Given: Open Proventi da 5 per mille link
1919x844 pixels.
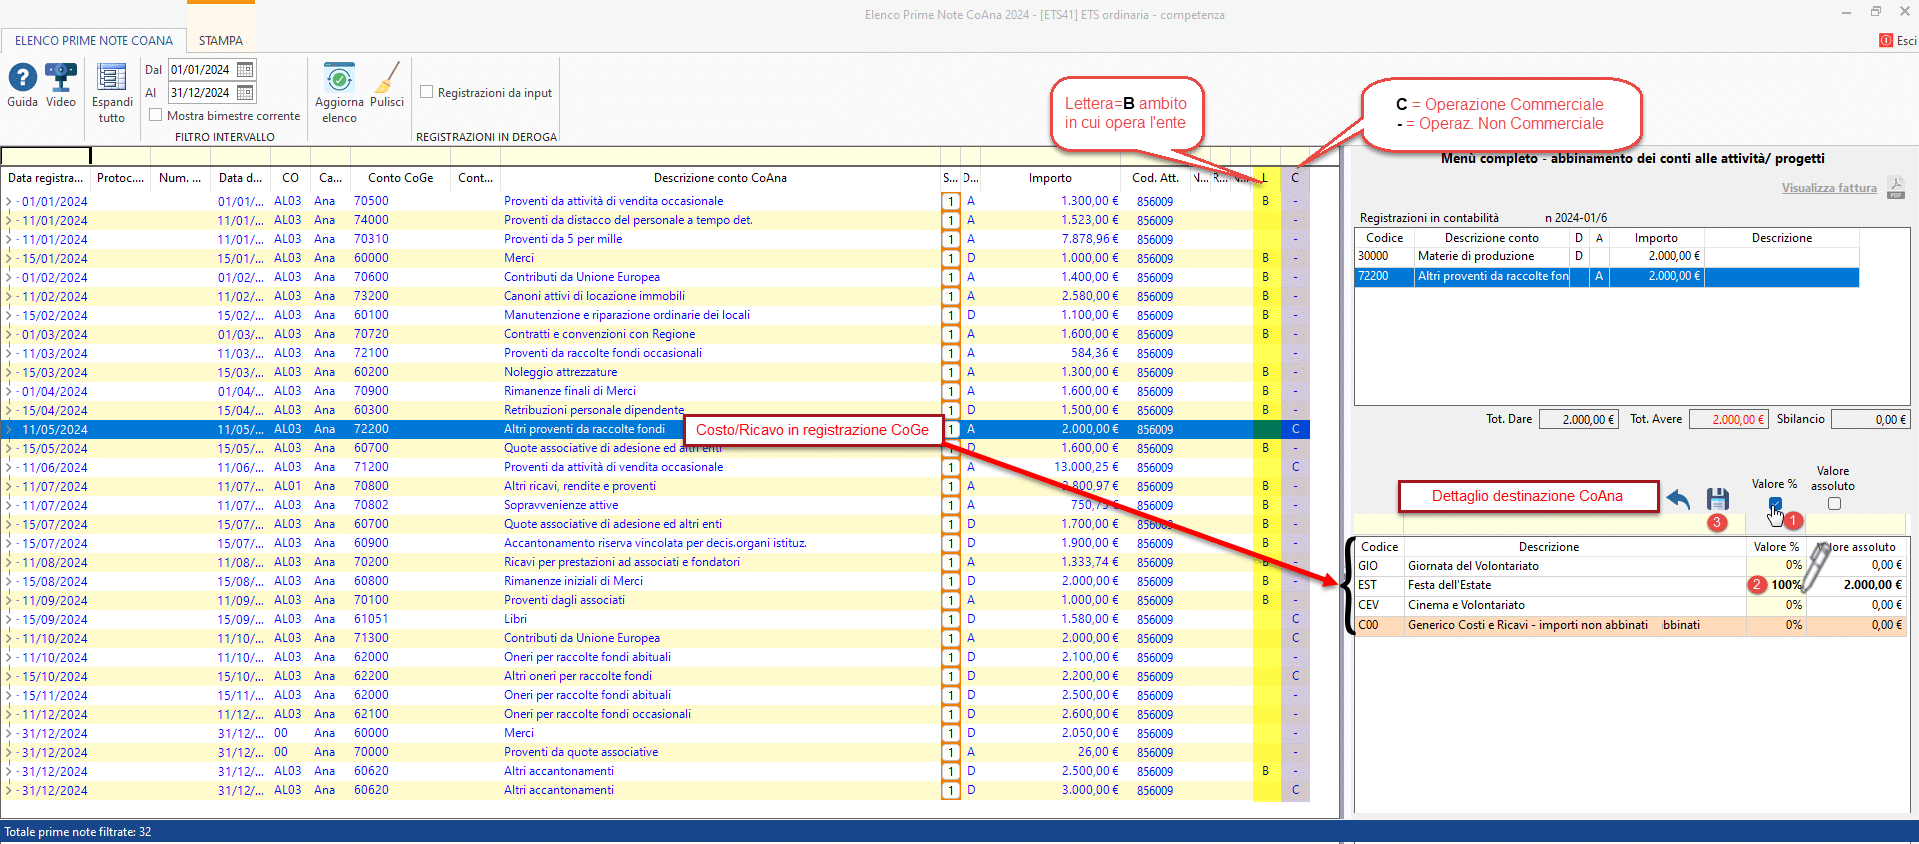Looking at the screenshot, I should [563, 239].
